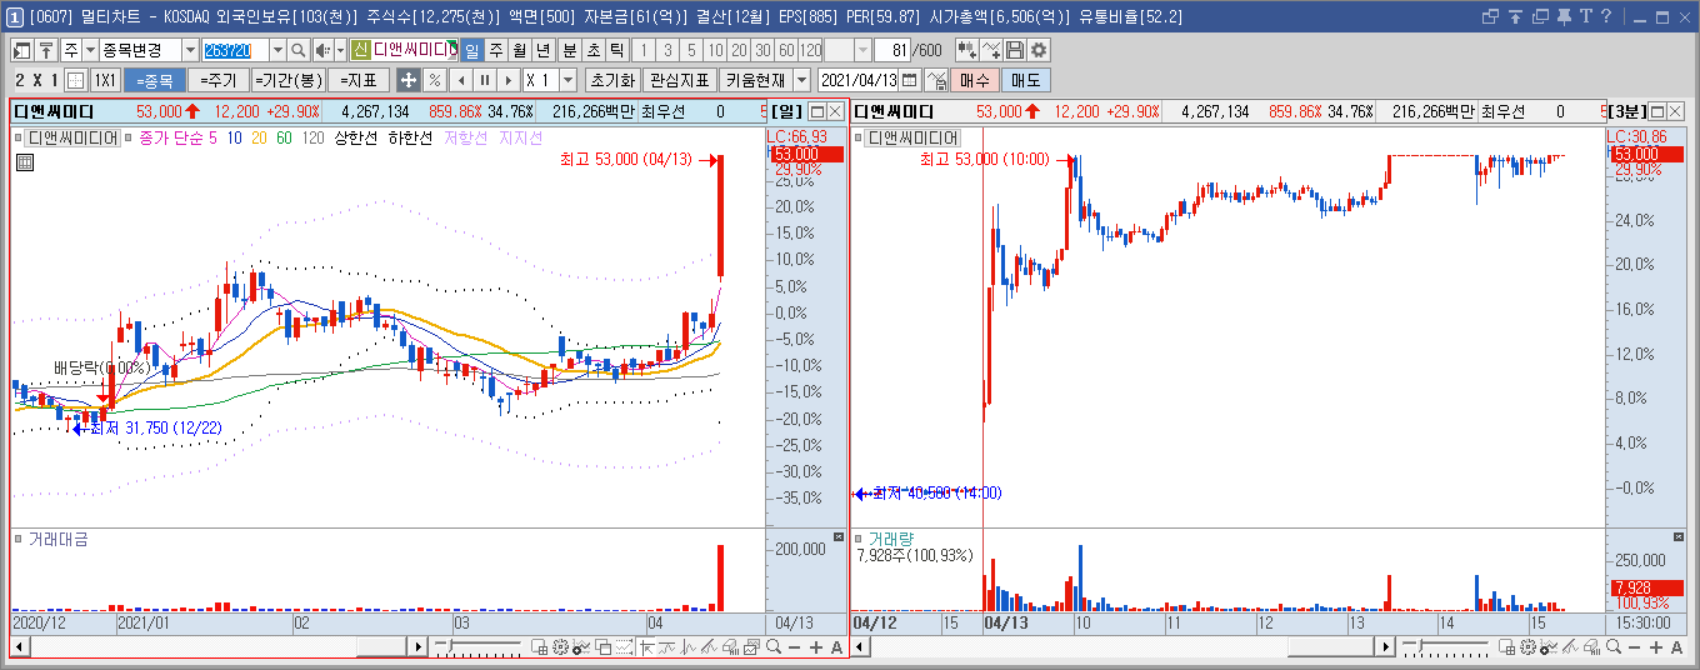This screenshot has width=1700, height=670.
Task: Click the 매도 sell button
Action: coord(1025,80)
